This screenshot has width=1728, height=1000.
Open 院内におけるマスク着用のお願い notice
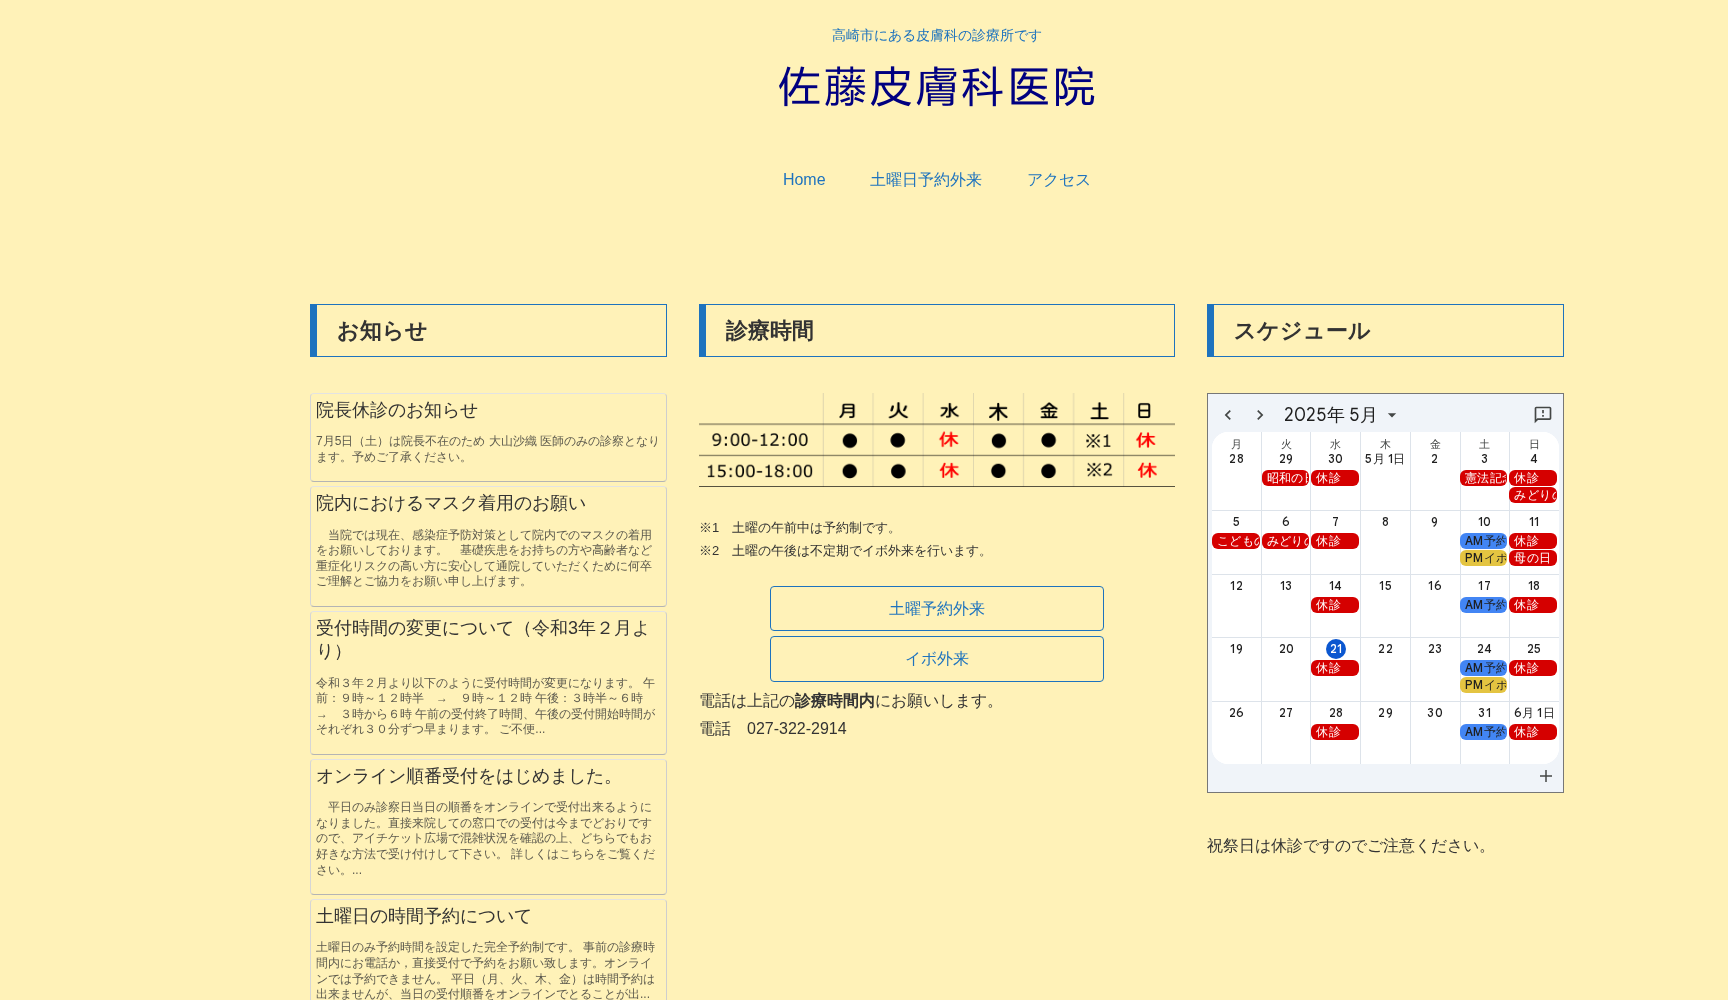pyautogui.click(x=451, y=504)
